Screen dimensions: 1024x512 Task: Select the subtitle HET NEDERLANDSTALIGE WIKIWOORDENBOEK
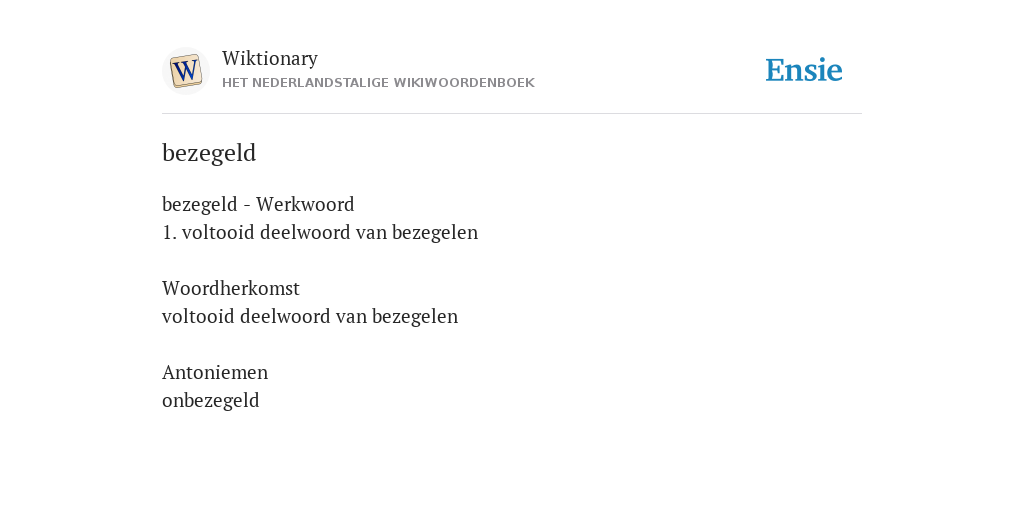pos(378,83)
